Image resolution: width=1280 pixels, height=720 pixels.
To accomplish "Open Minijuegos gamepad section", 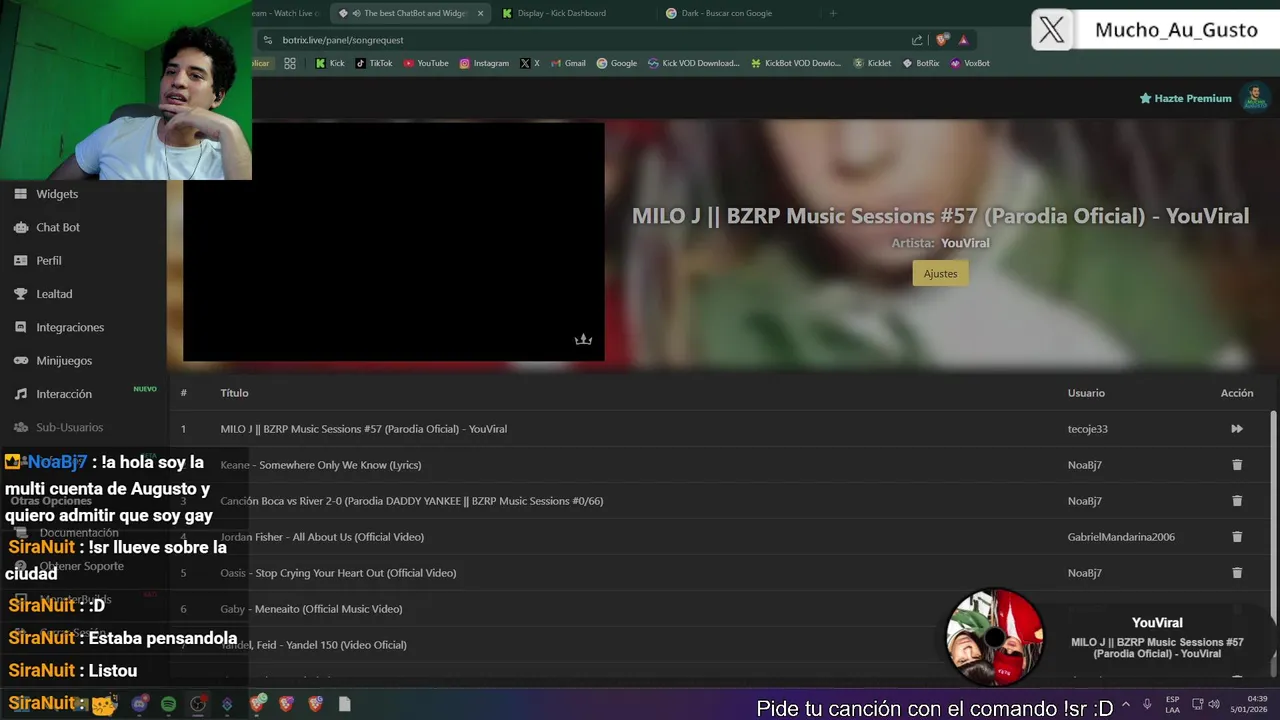I will tap(64, 360).
